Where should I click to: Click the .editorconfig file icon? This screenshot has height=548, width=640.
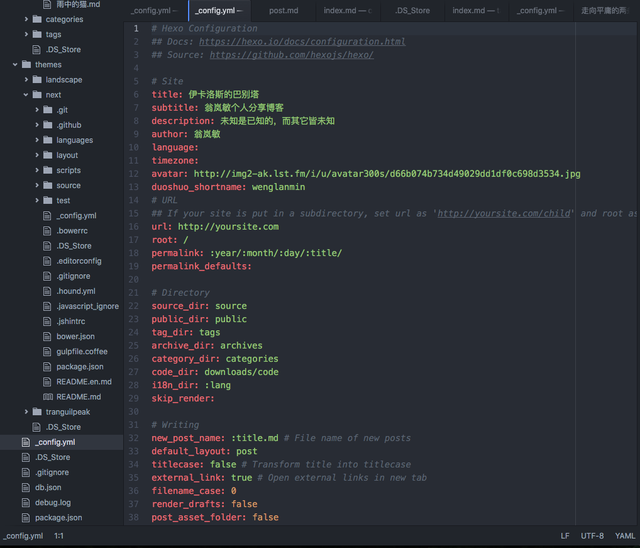coord(47,261)
